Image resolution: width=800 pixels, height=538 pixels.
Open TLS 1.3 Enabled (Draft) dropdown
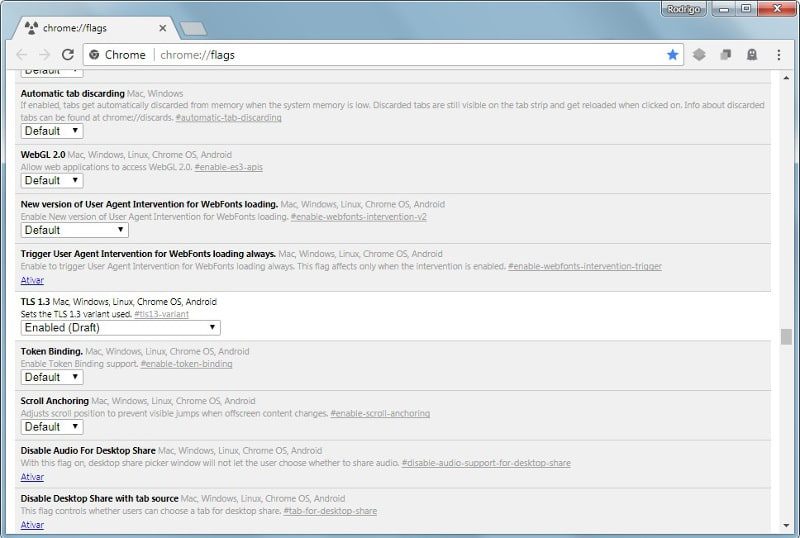120,328
